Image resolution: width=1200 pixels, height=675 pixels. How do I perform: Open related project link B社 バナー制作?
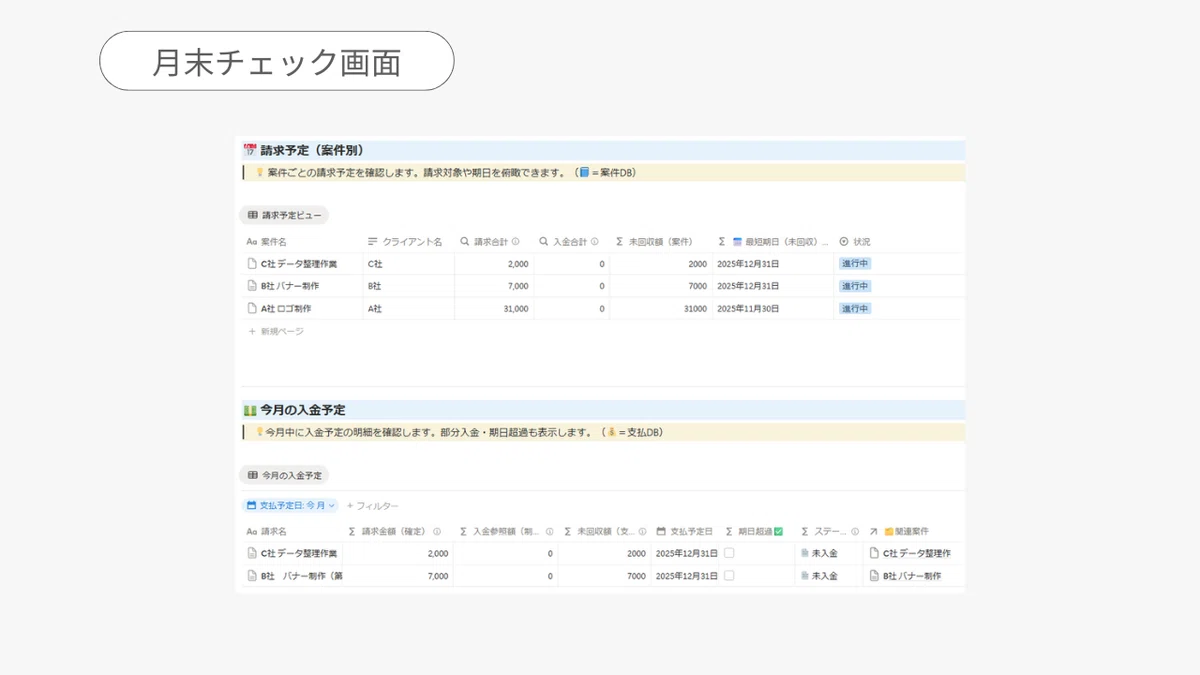point(906,576)
